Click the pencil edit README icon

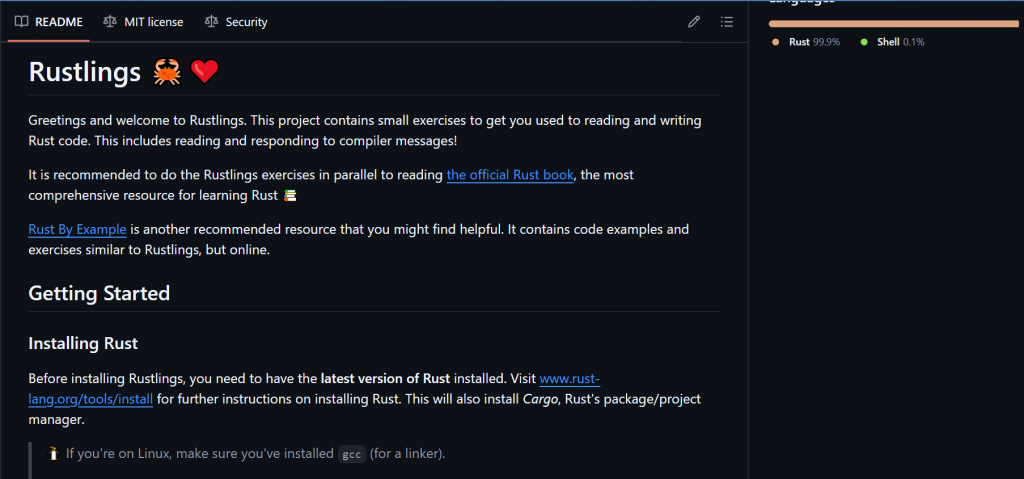(x=694, y=22)
